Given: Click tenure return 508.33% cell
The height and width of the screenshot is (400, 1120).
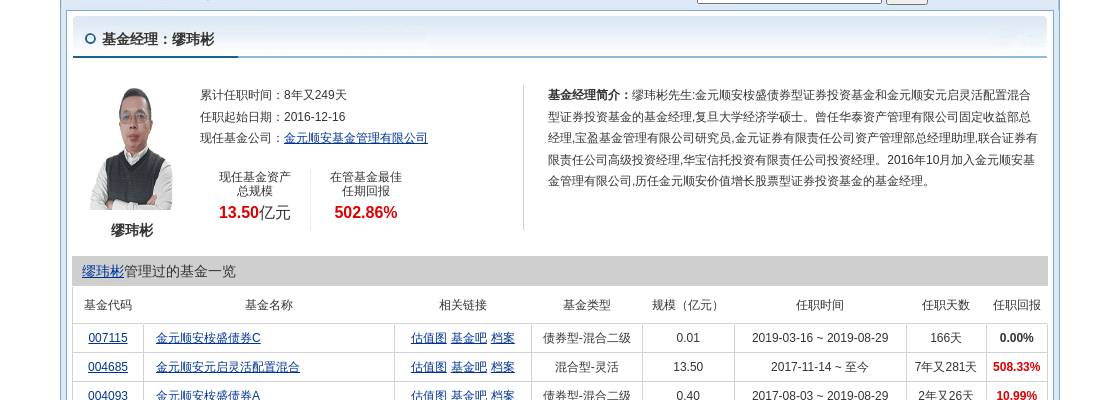Looking at the screenshot, I should (x=1016, y=367).
